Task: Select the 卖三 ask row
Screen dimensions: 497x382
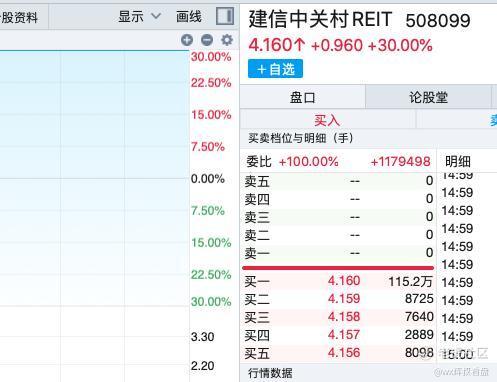Action: (338, 217)
